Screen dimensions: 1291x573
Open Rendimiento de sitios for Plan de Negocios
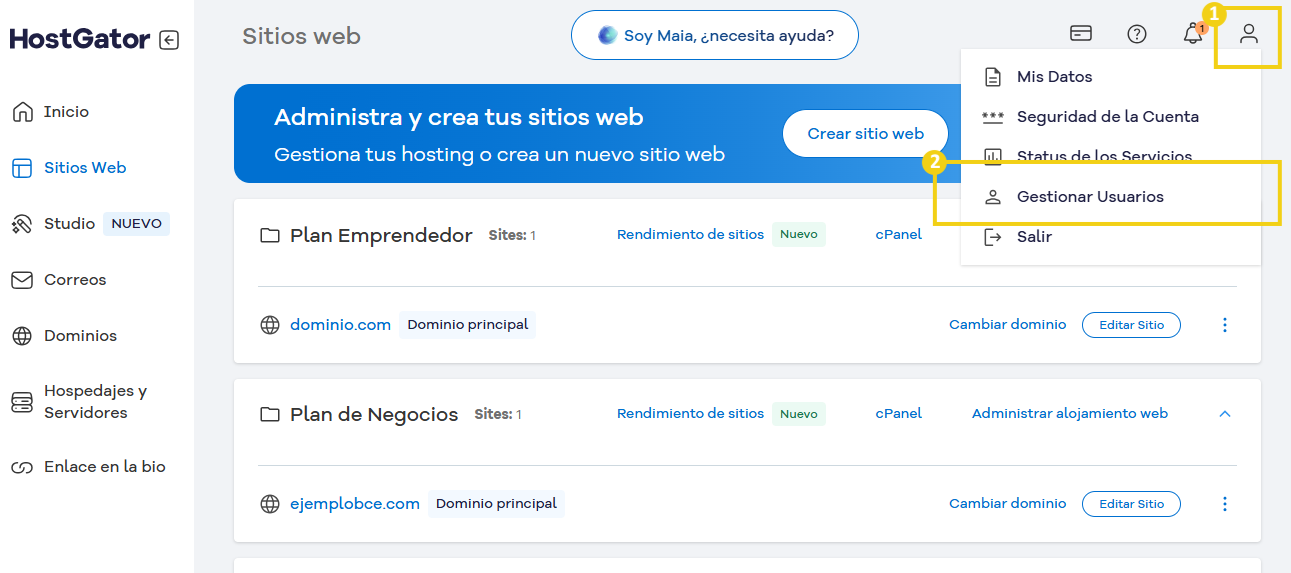click(690, 413)
